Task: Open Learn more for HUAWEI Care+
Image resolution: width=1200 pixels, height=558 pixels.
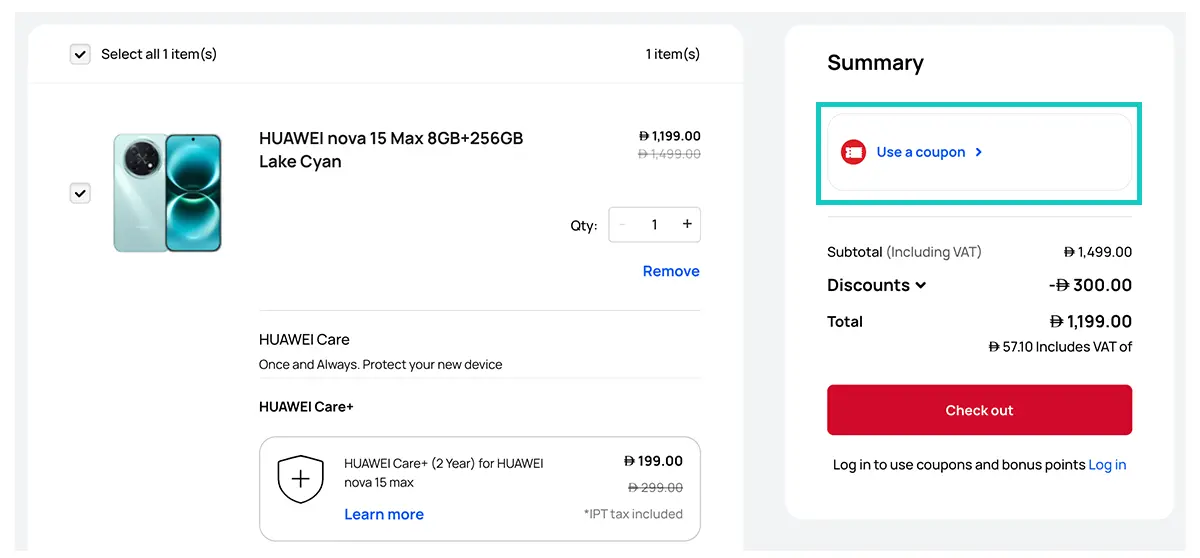Action: click(x=384, y=514)
